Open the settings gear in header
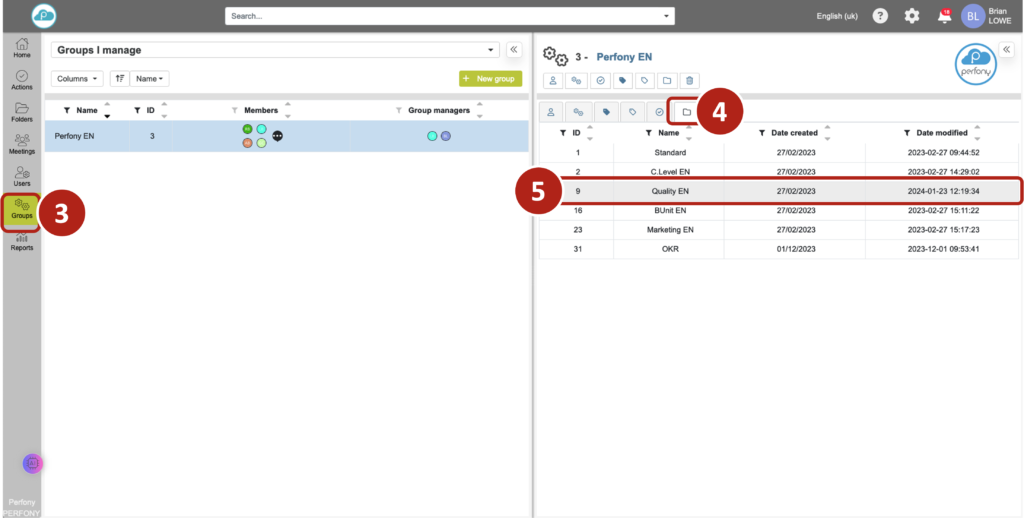The image size is (1024, 518). [911, 16]
